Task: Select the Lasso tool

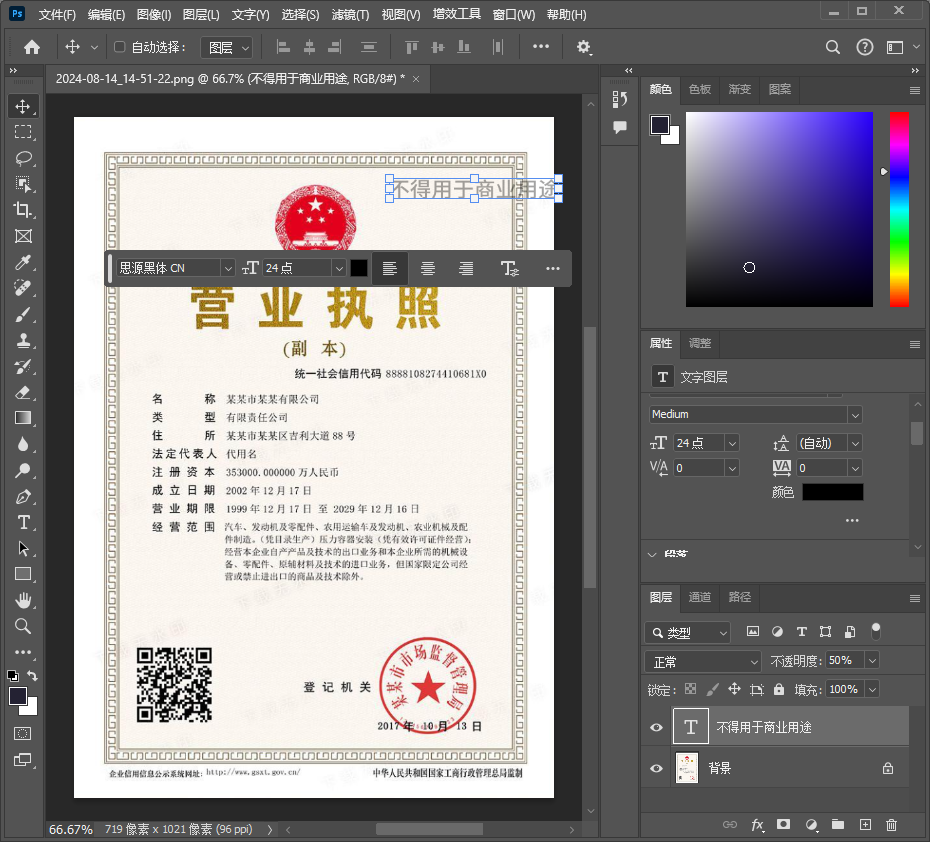Action: [25, 158]
